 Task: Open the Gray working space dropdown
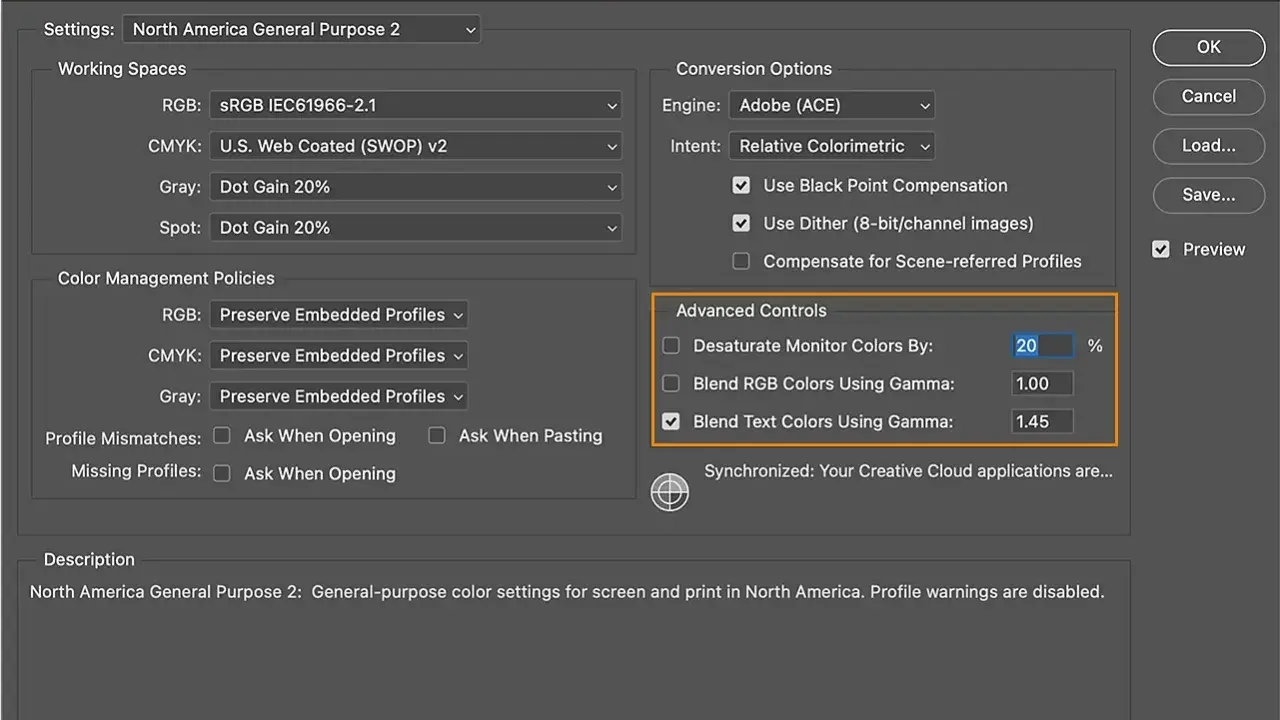coord(415,187)
